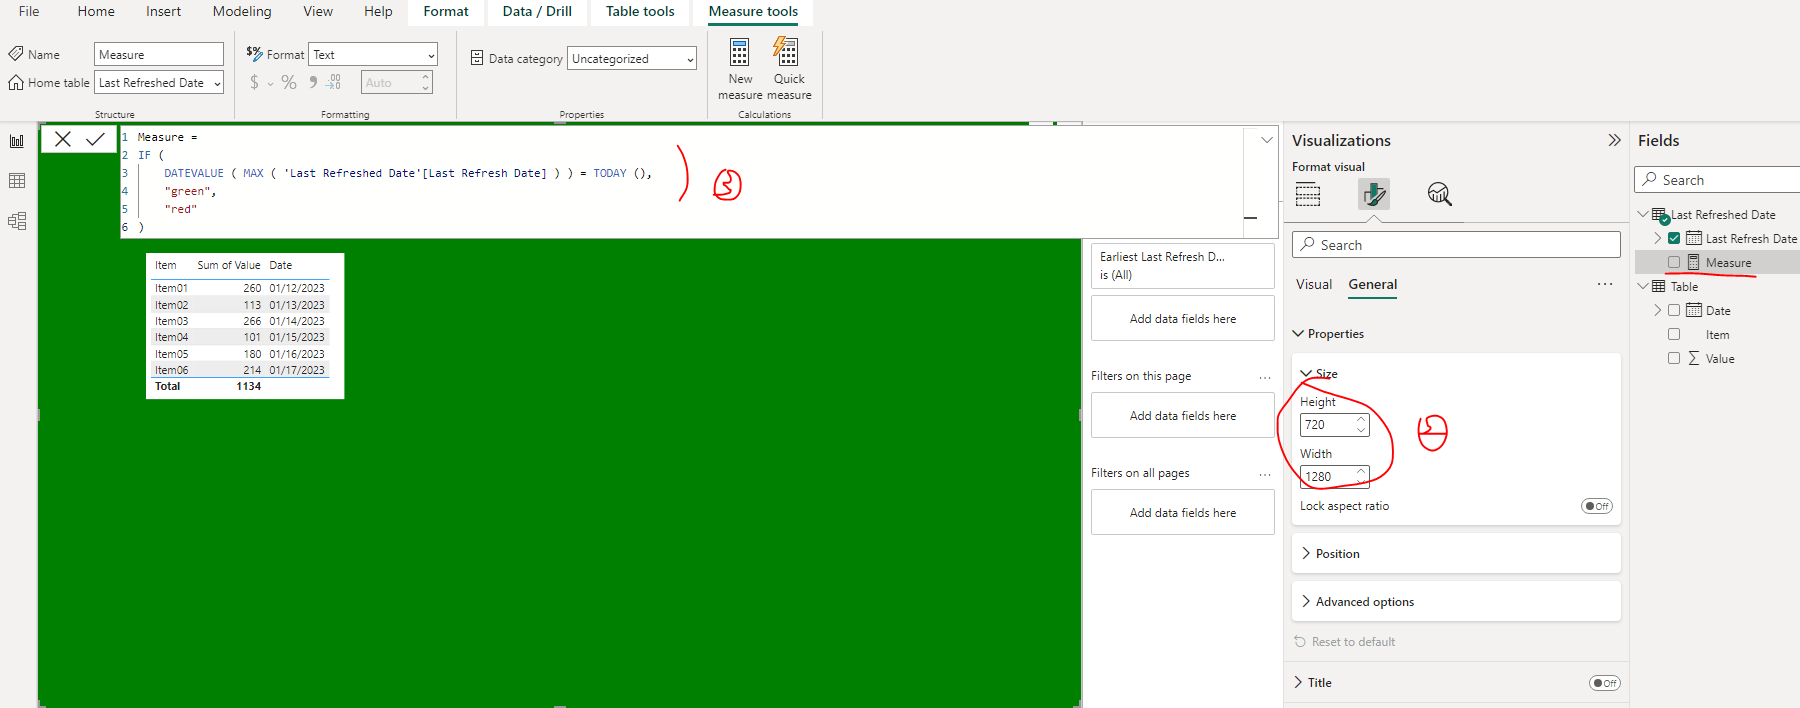
Task: Select the Build visual icon in Visualizations
Action: pyautogui.click(x=1308, y=194)
